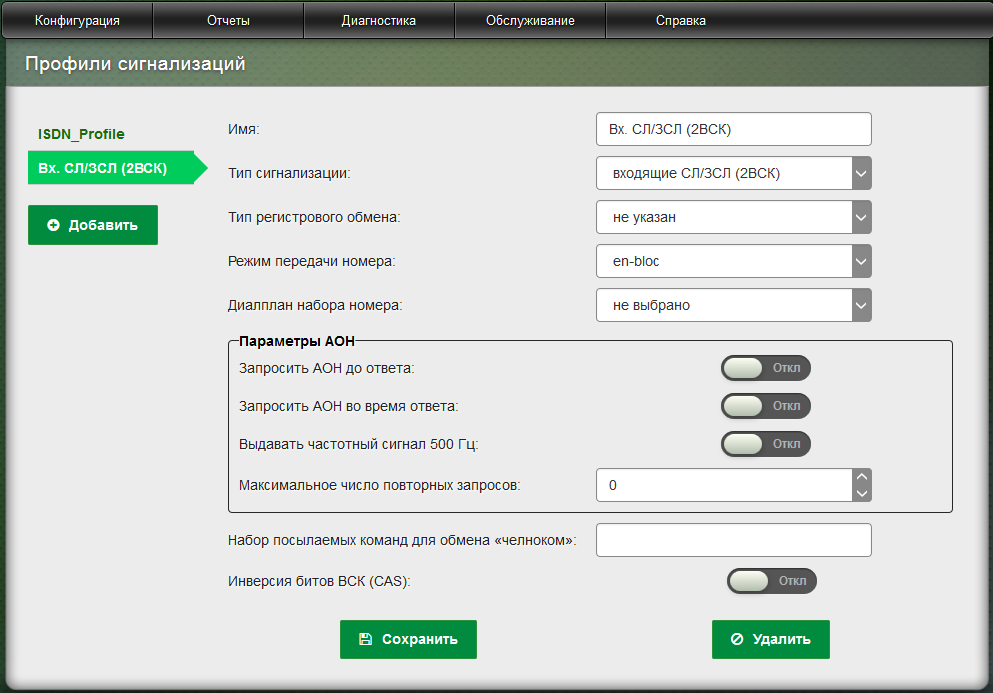Toggle Запросить АОН до ответа

(x=766, y=368)
